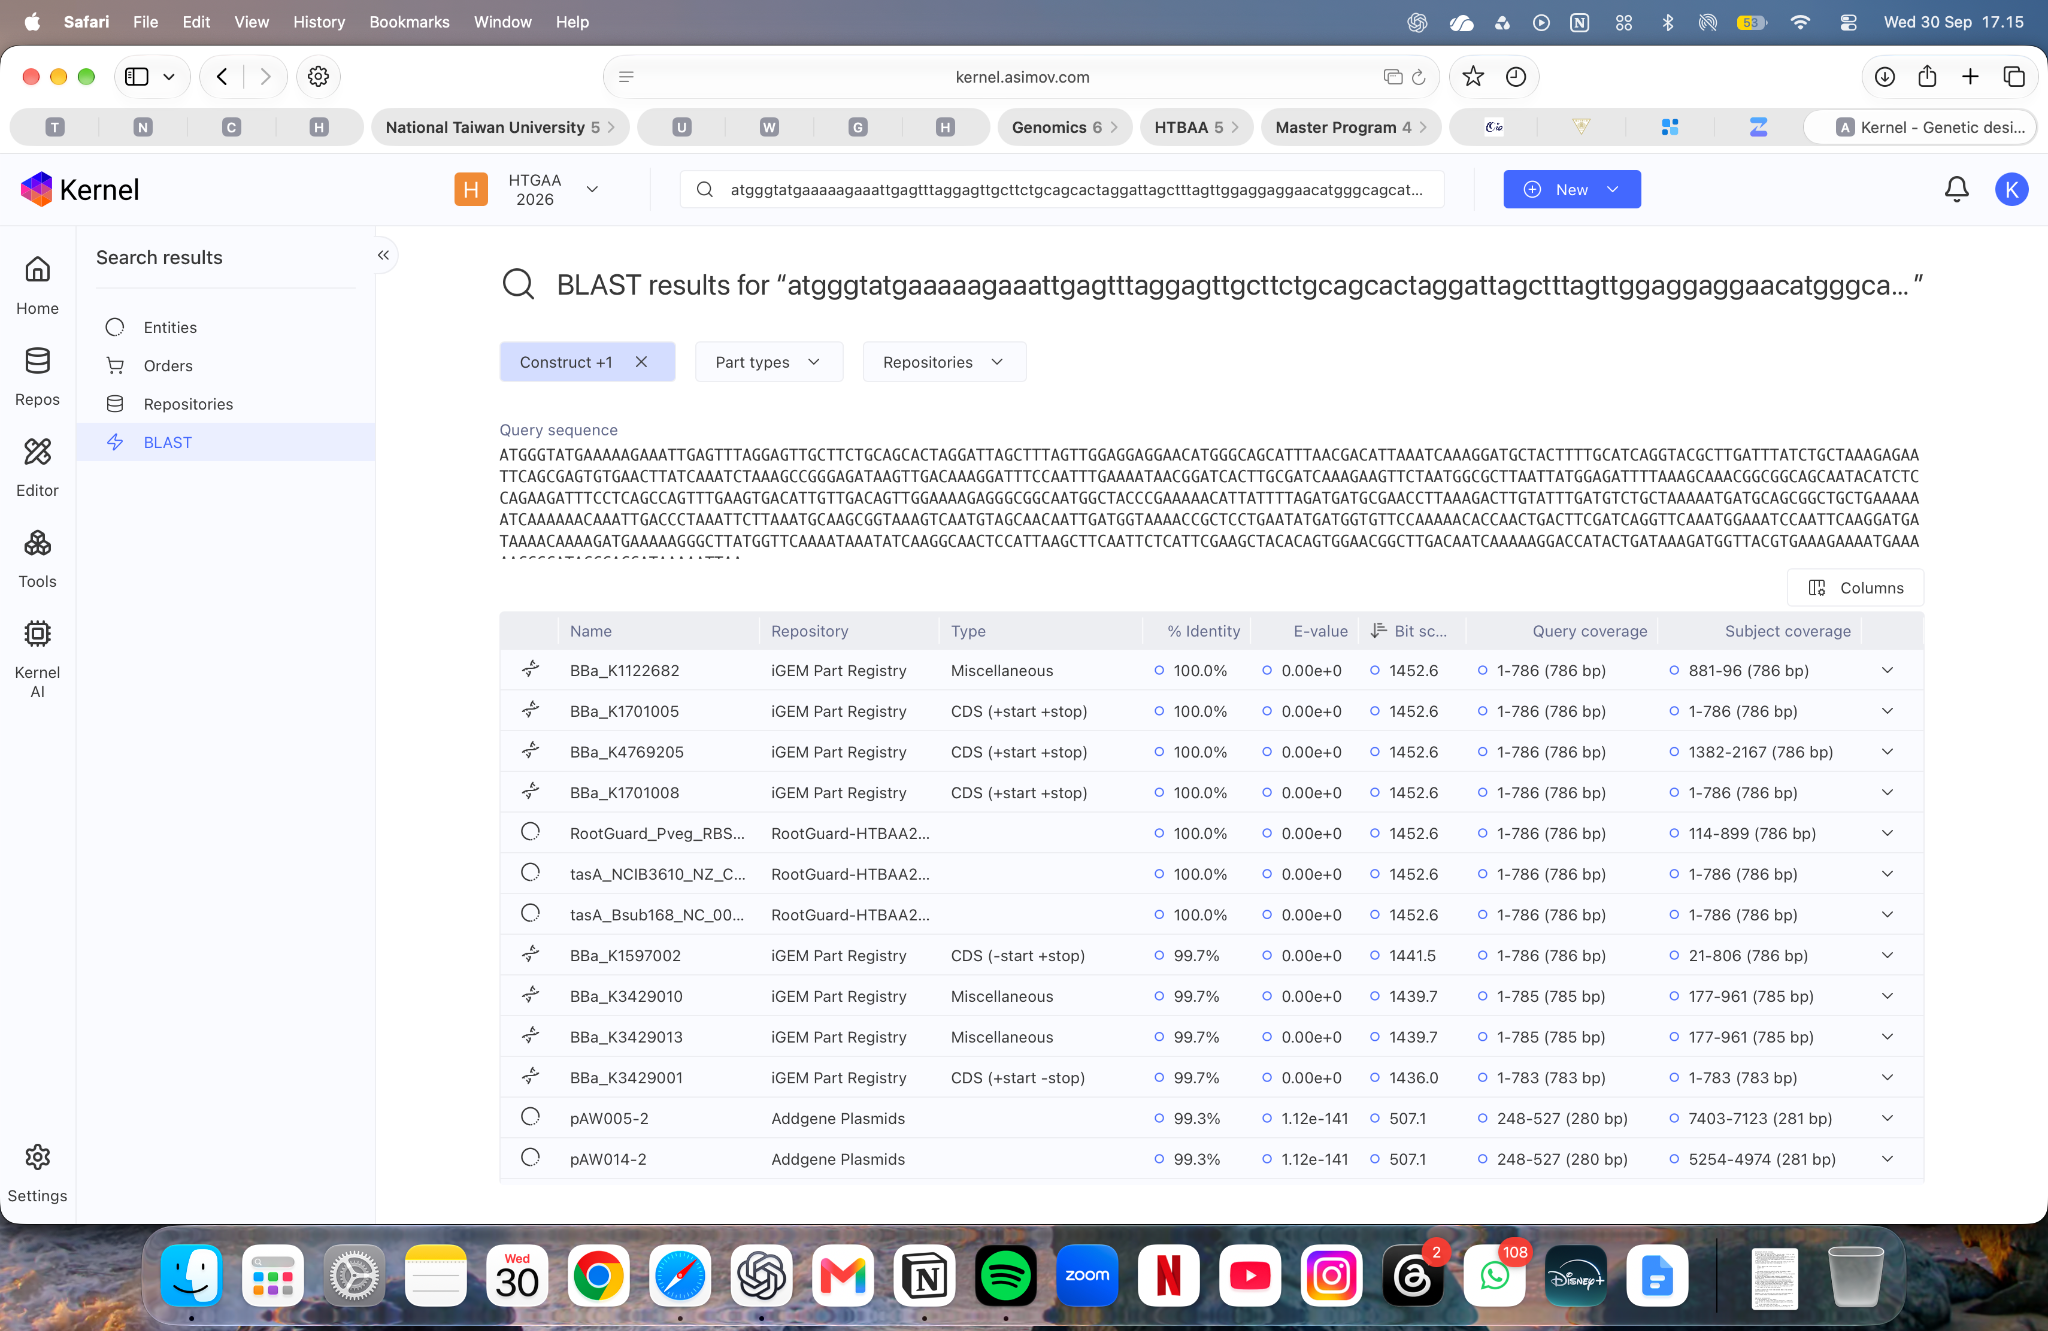Screen dimensions: 2048x1331
Task: Open the HTGAA 2026 workspace dropdown
Action: click(x=527, y=189)
